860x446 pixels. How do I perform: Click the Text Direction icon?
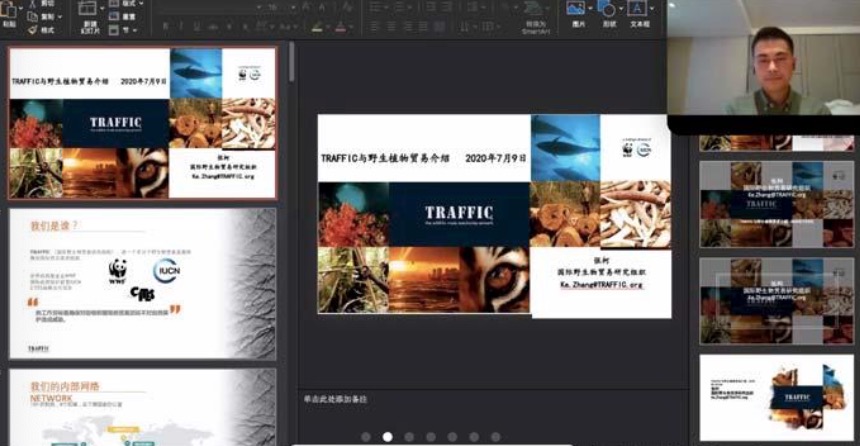click(x=467, y=26)
